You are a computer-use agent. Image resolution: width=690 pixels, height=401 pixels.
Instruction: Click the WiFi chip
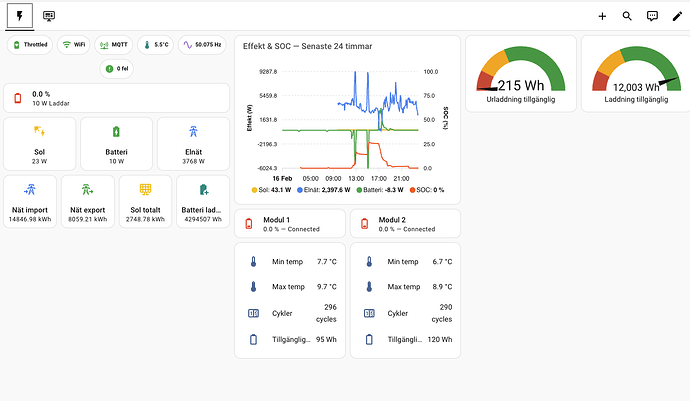click(x=73, y=45)
